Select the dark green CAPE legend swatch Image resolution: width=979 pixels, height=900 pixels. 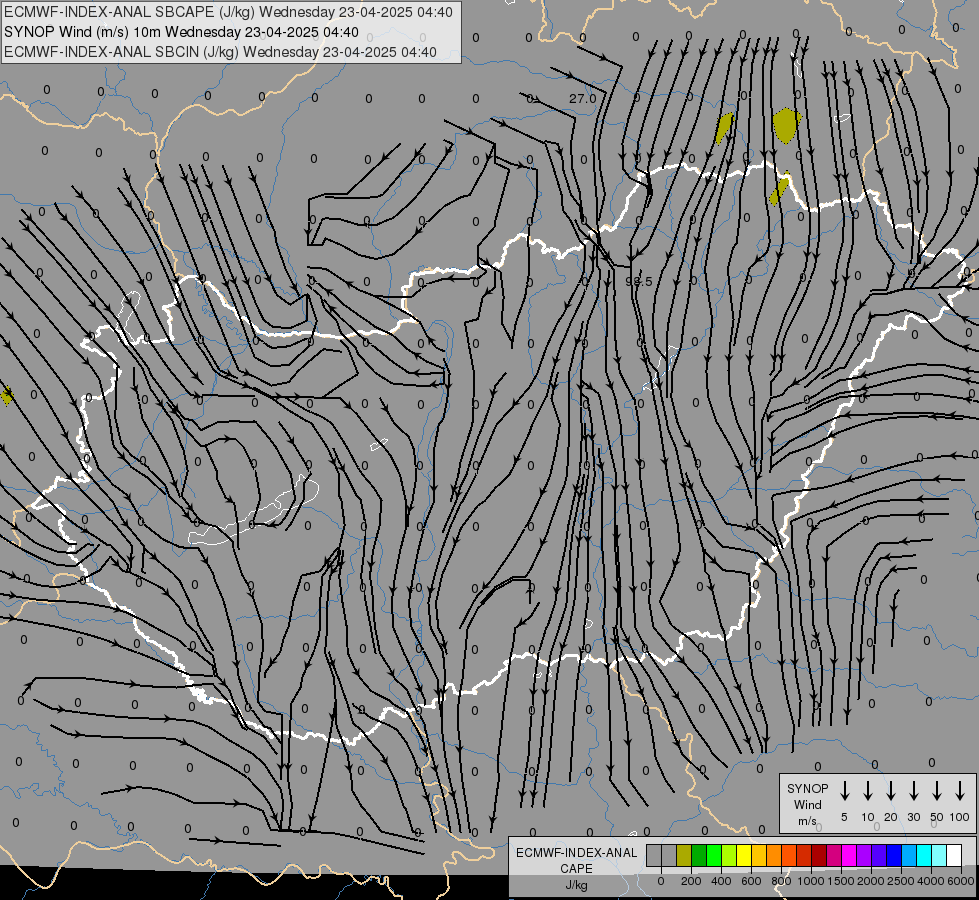coord(699,855)
